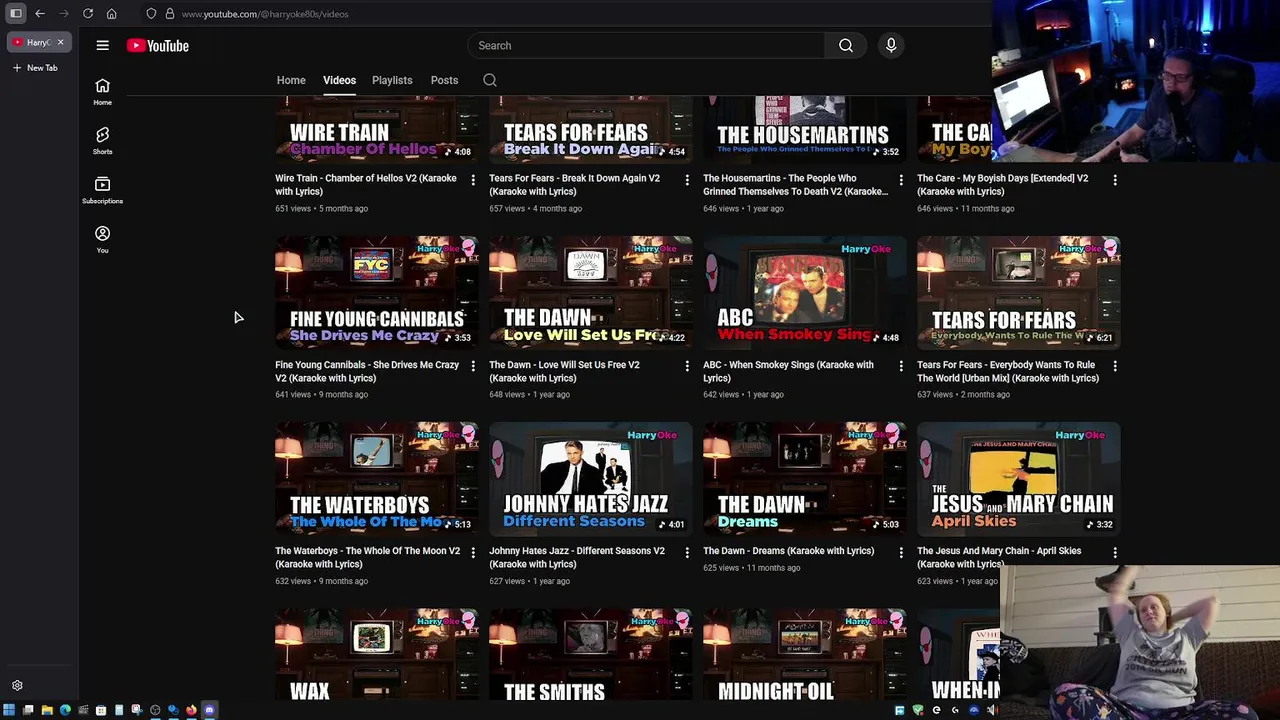Open the volume speaker tray icon

point(992,710)
